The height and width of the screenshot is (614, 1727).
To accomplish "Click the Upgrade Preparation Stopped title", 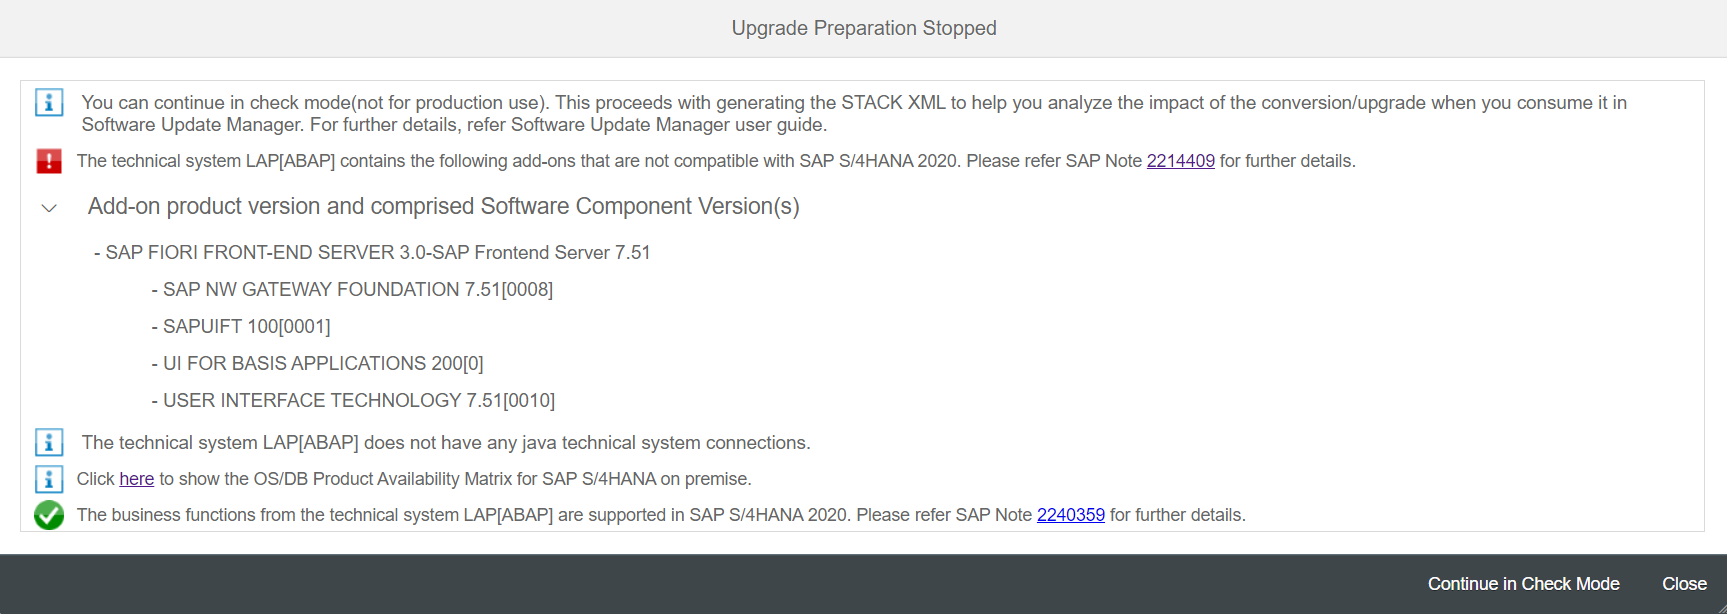I will tap(864, 28).
